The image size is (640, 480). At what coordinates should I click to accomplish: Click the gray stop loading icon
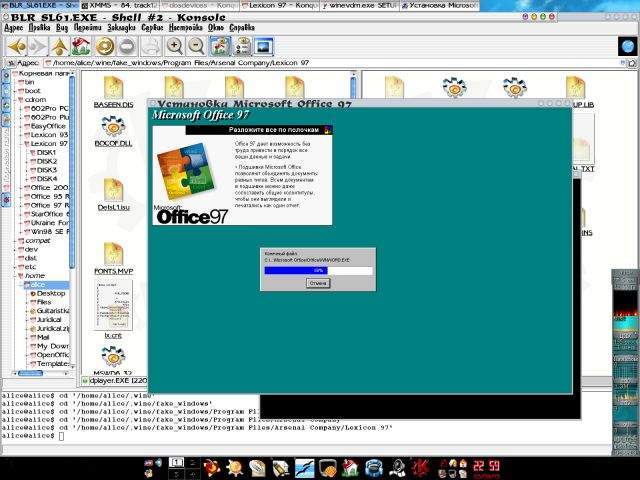[x=127, y=46]
